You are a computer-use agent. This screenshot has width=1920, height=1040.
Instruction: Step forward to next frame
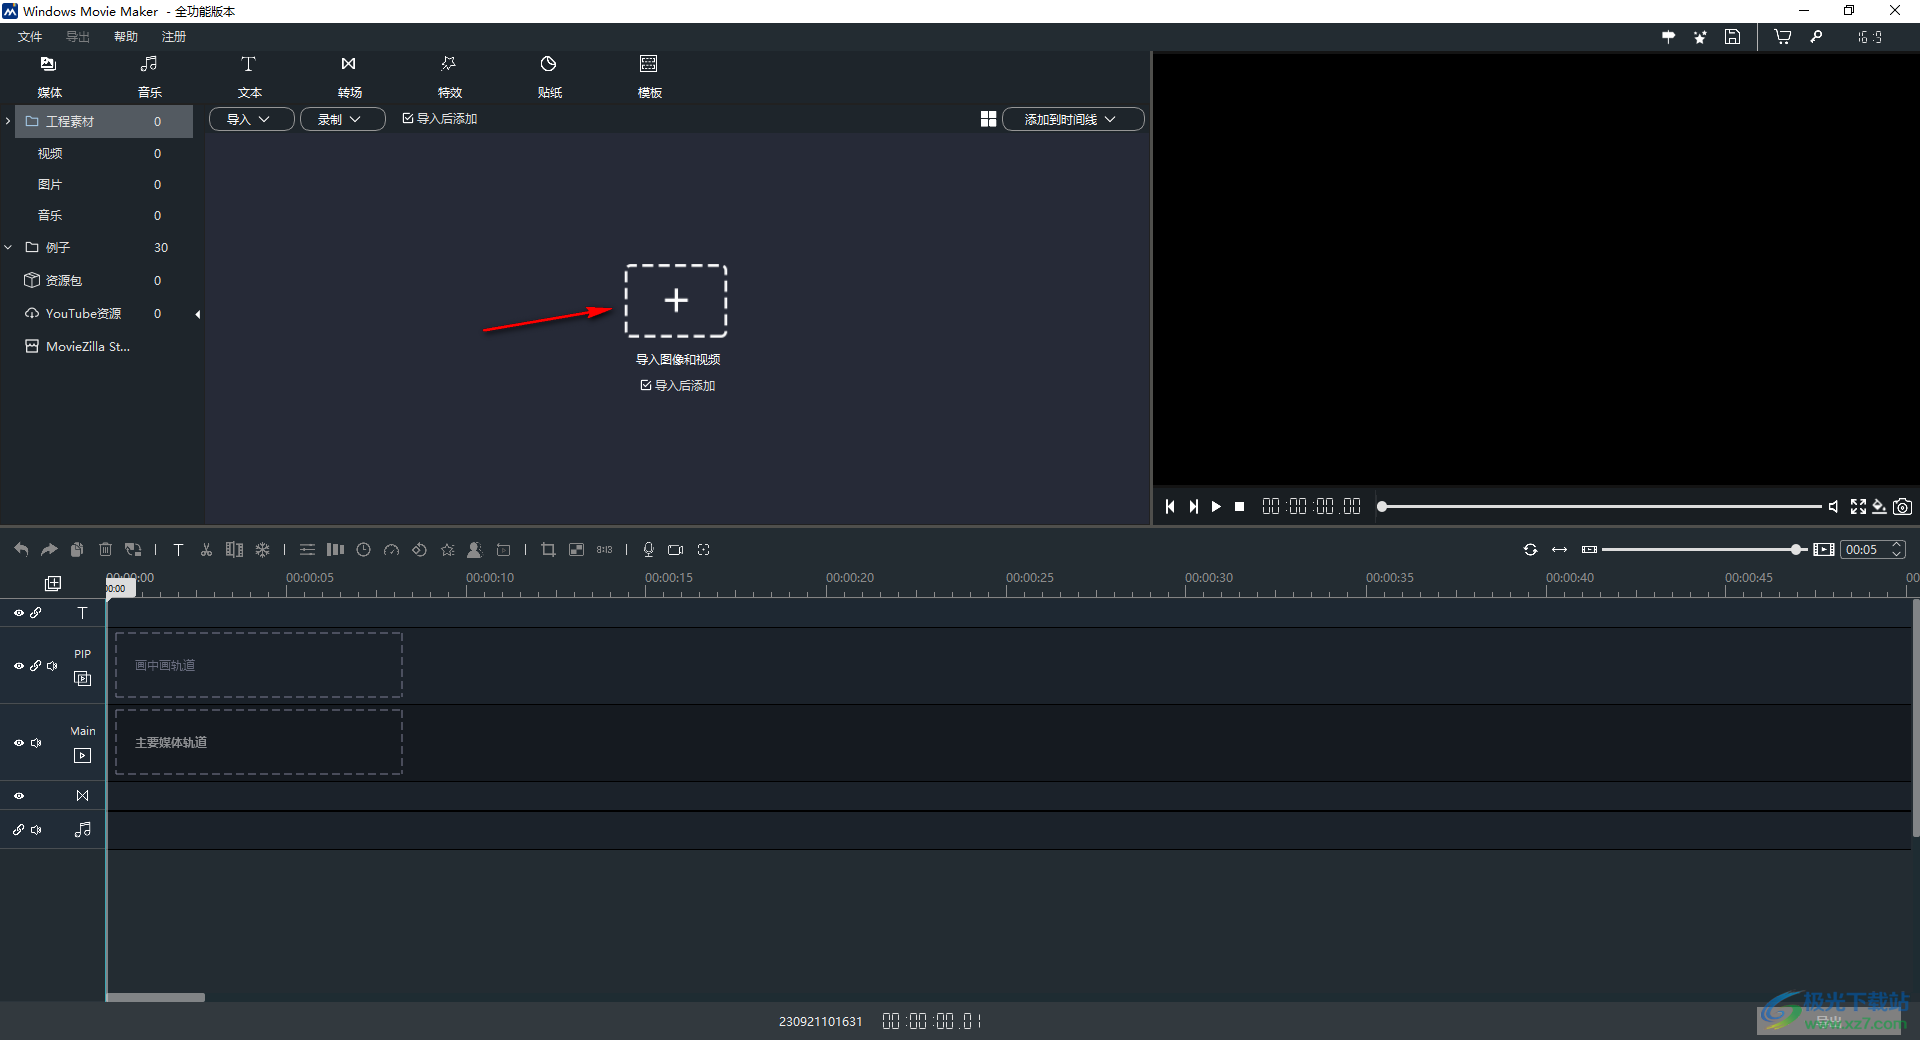[1193, 507]
